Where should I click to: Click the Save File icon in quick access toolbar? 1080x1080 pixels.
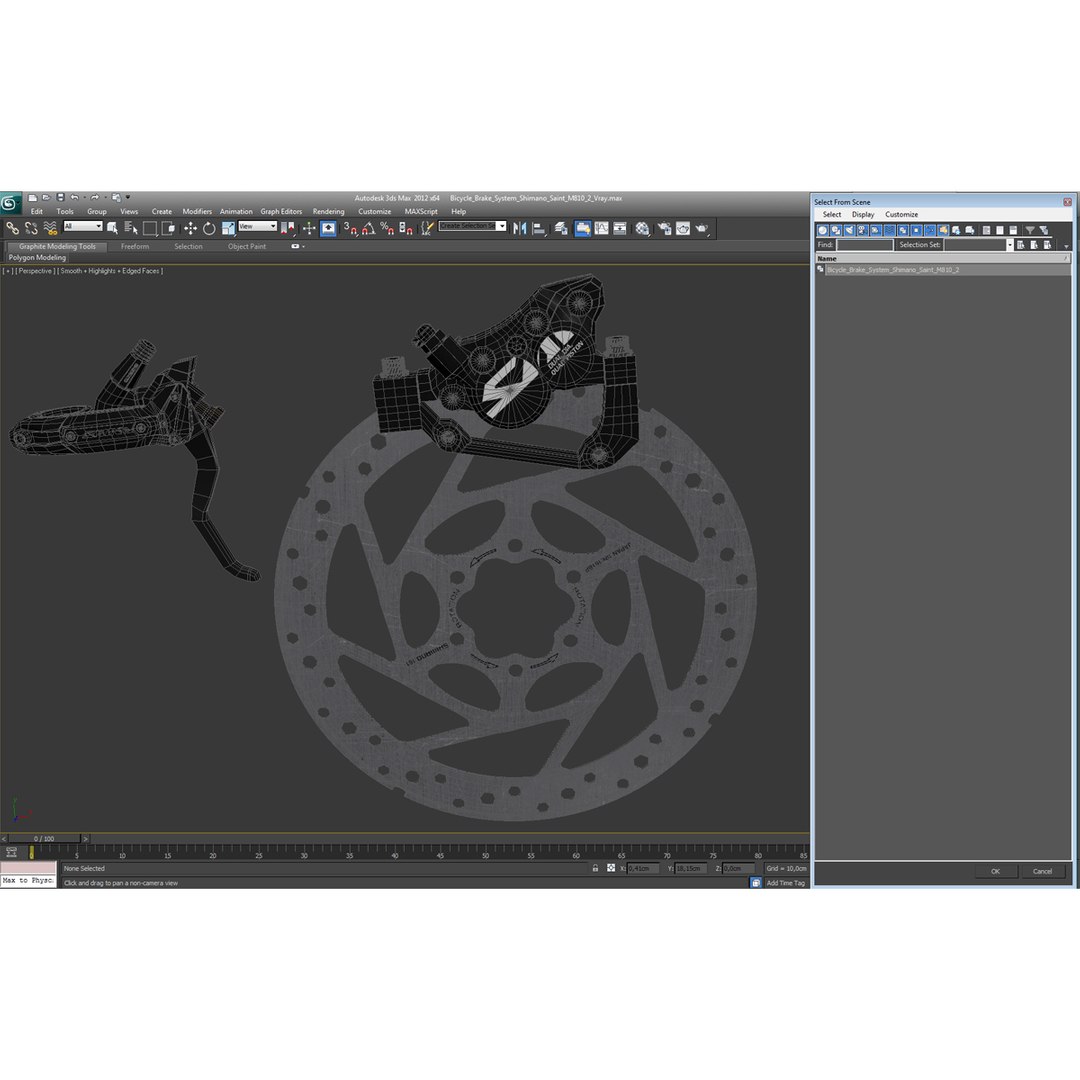tap(60, 198)
